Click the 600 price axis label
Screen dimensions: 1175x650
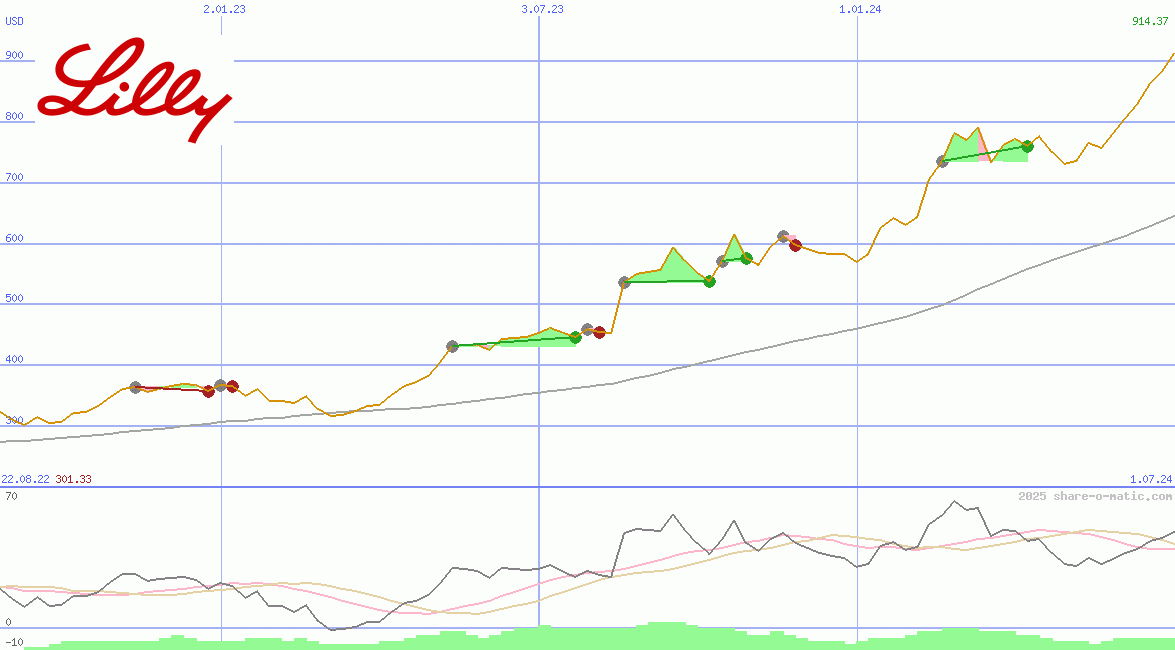[14, 238]
